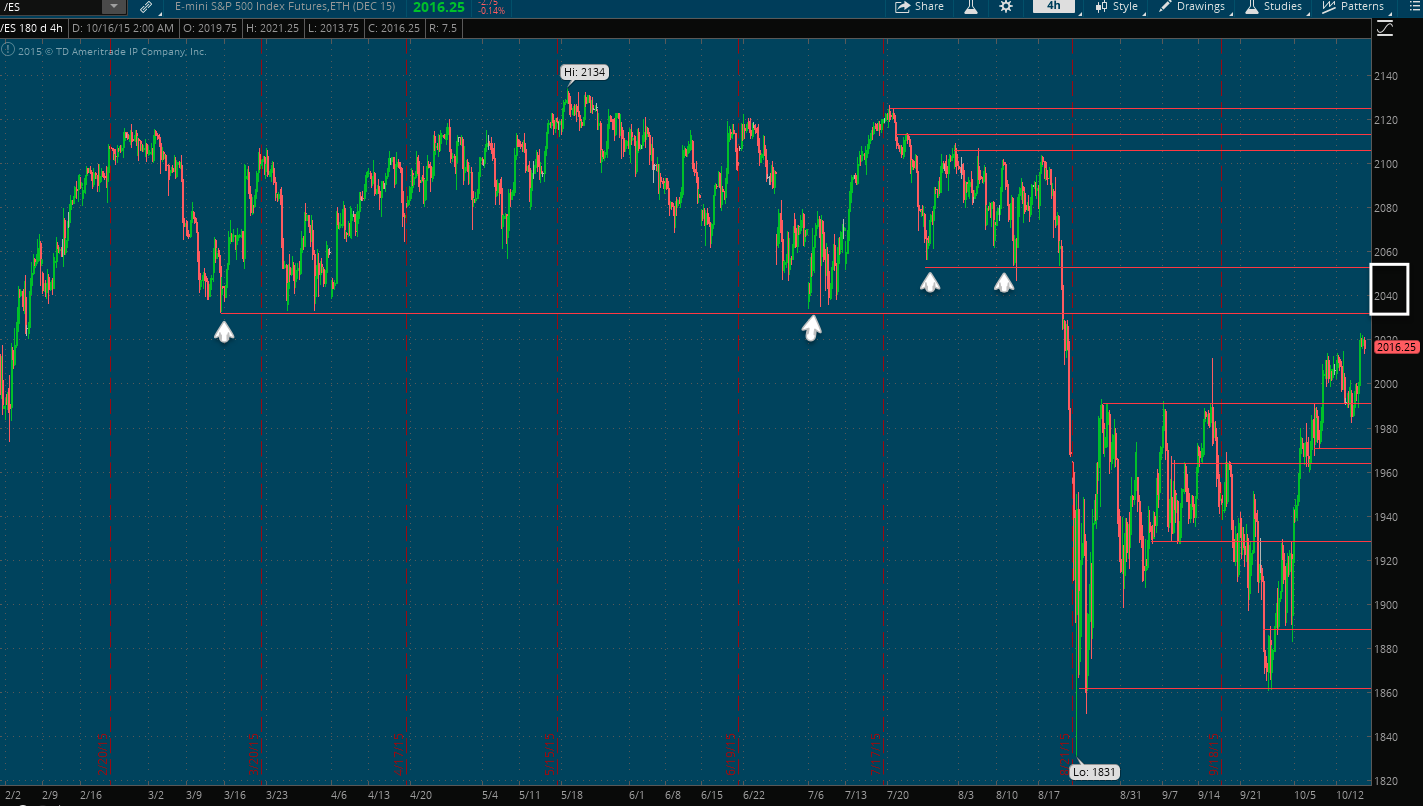Click the 1860 price axis label

(x=1385, y=693)
